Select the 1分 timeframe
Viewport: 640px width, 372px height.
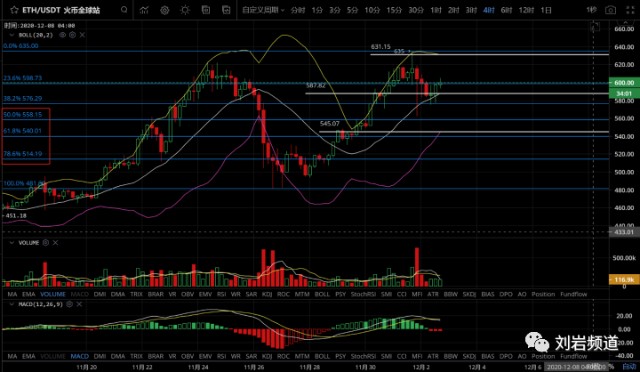(317, 10)
